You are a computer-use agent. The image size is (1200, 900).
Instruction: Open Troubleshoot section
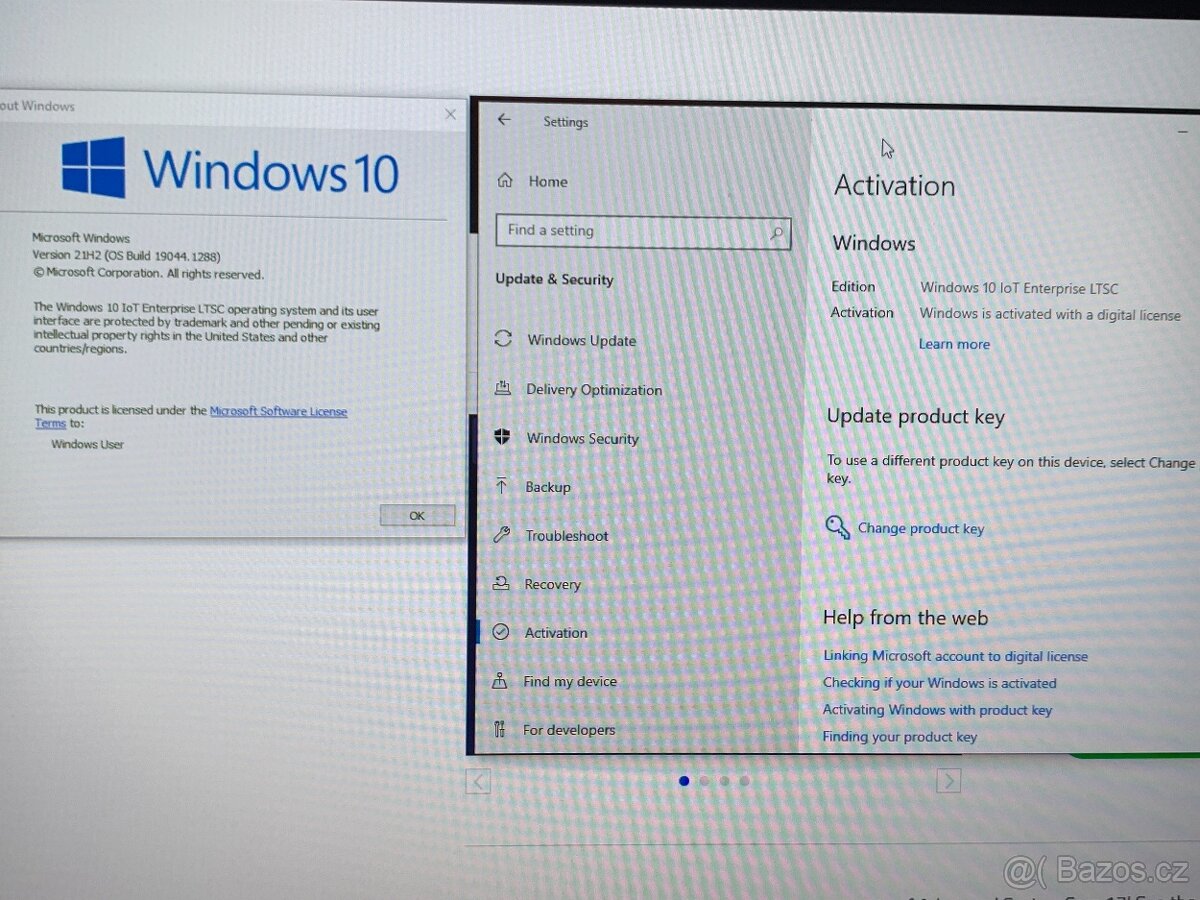click(x=566, y=536)
